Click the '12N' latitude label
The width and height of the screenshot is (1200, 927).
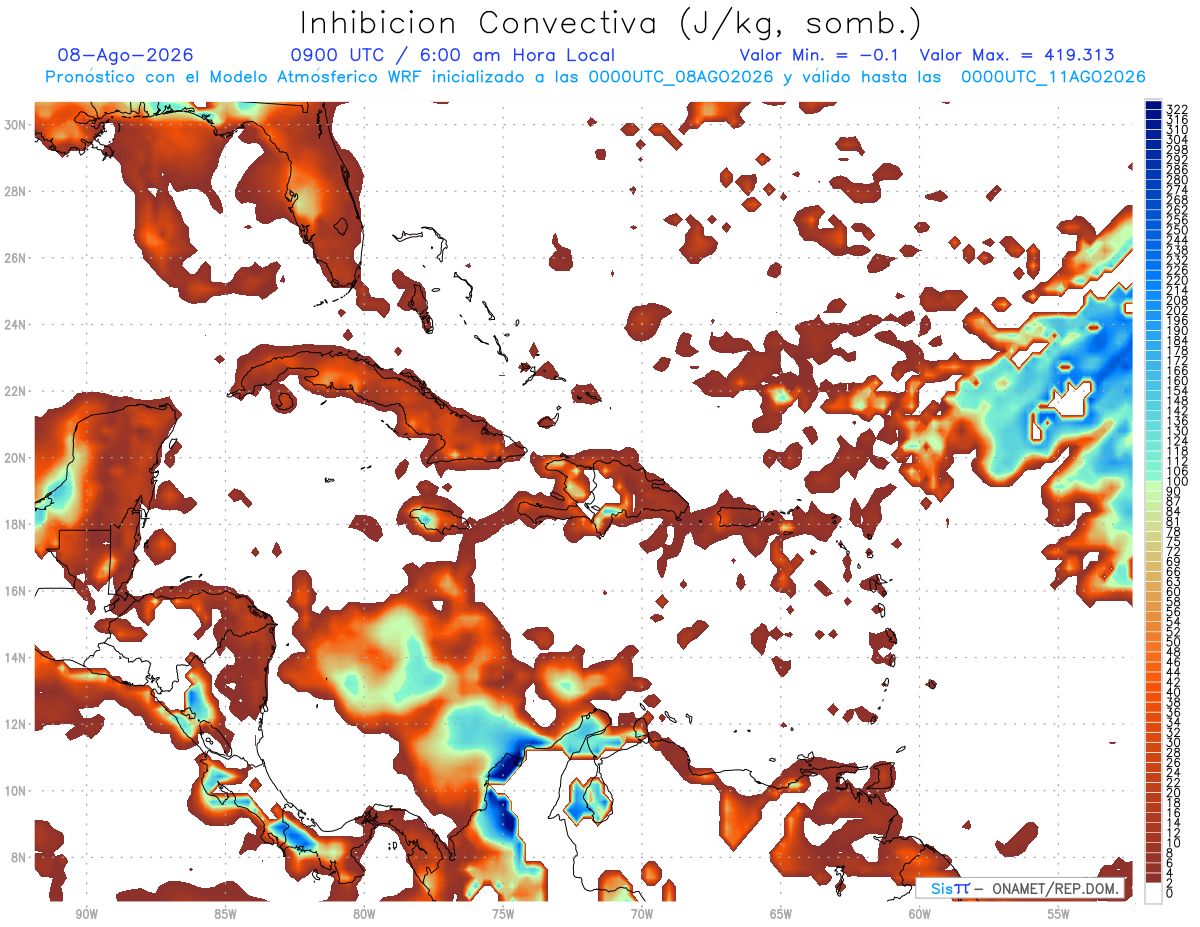(15, 723)
